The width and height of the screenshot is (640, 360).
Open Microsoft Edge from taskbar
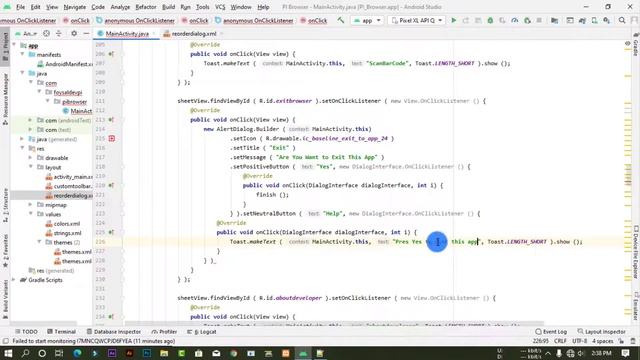[77, 353]
